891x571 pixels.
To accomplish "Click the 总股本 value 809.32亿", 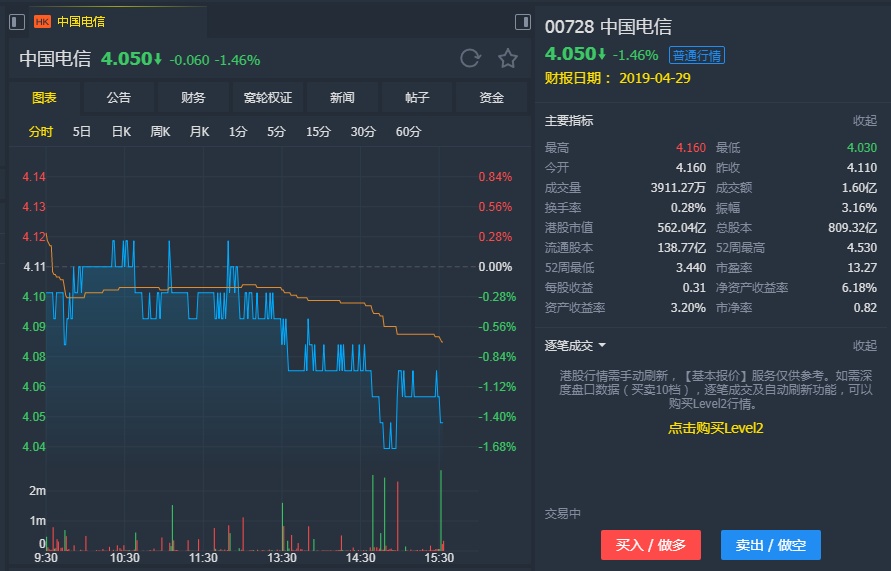I will click(x=852, y=228).
